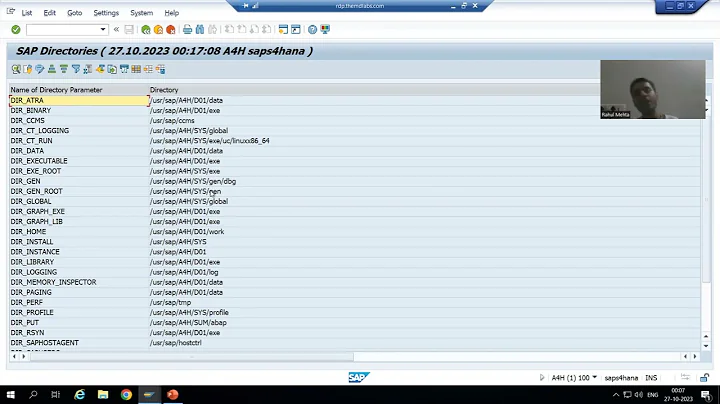Click the blue Help question mark icon
This screenshot has width=720, height=404.
click(312, 30)
